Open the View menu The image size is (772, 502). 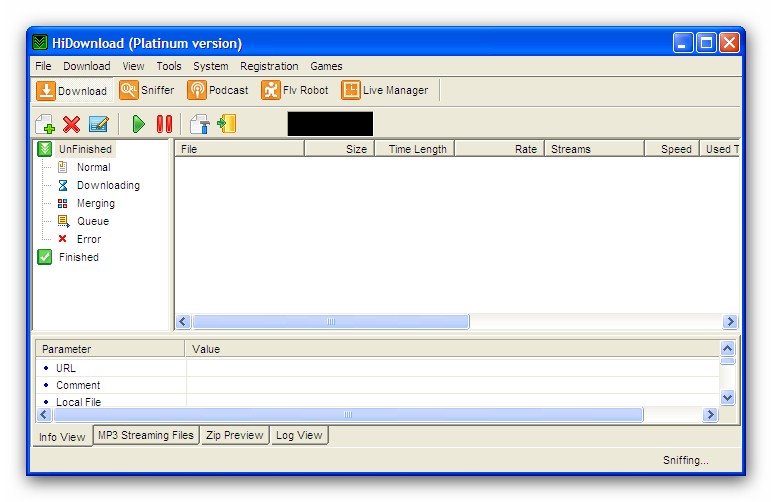[x=133, y=66]
